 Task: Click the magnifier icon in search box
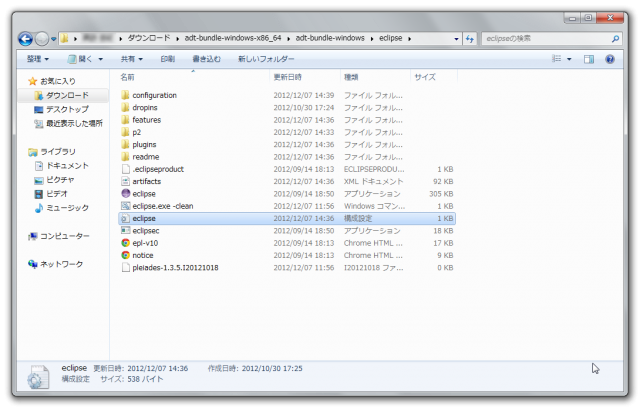point(615,39)
